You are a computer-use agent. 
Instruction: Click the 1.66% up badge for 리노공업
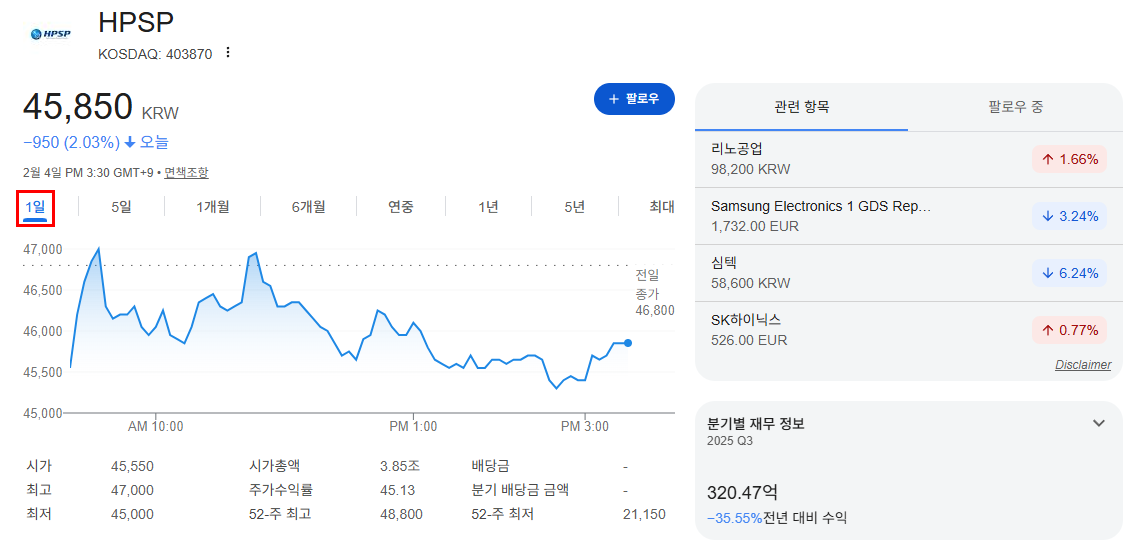point(1069,160)
